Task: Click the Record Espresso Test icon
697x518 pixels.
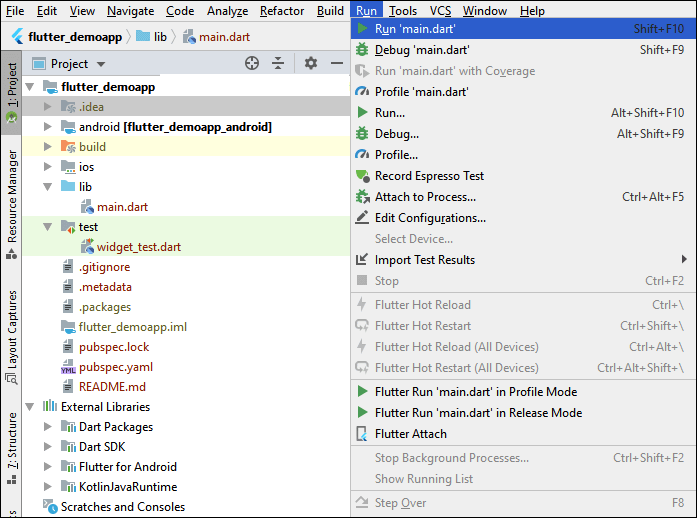Action: [363, 176]
